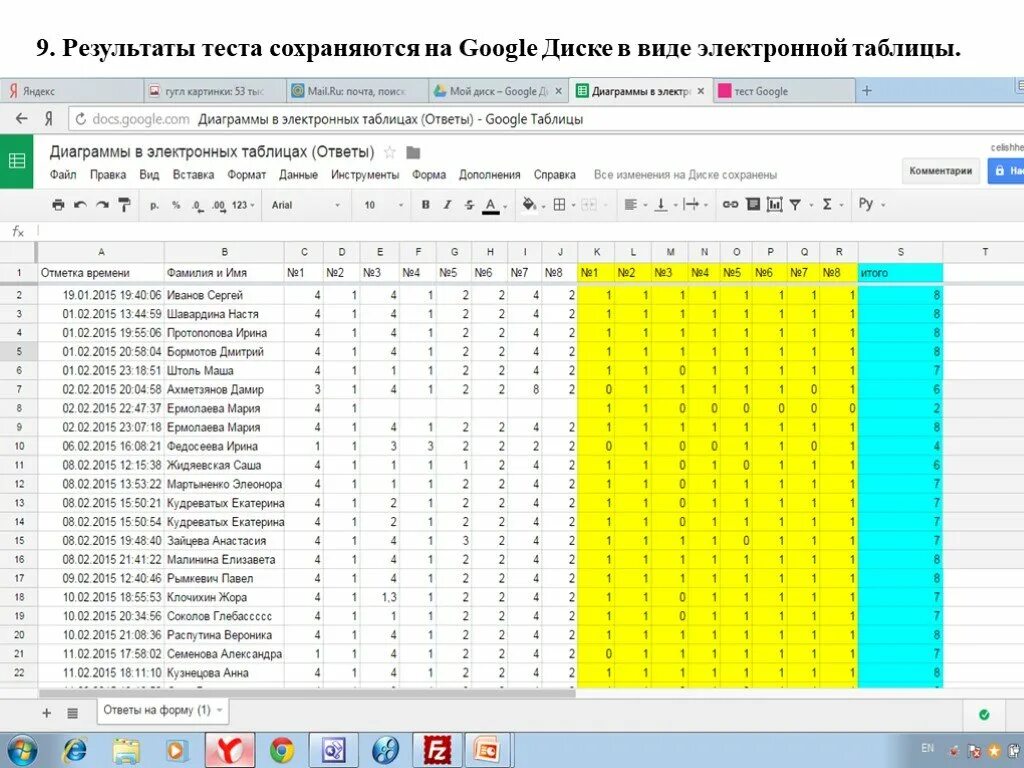Increase decimal places

point(218,205)
